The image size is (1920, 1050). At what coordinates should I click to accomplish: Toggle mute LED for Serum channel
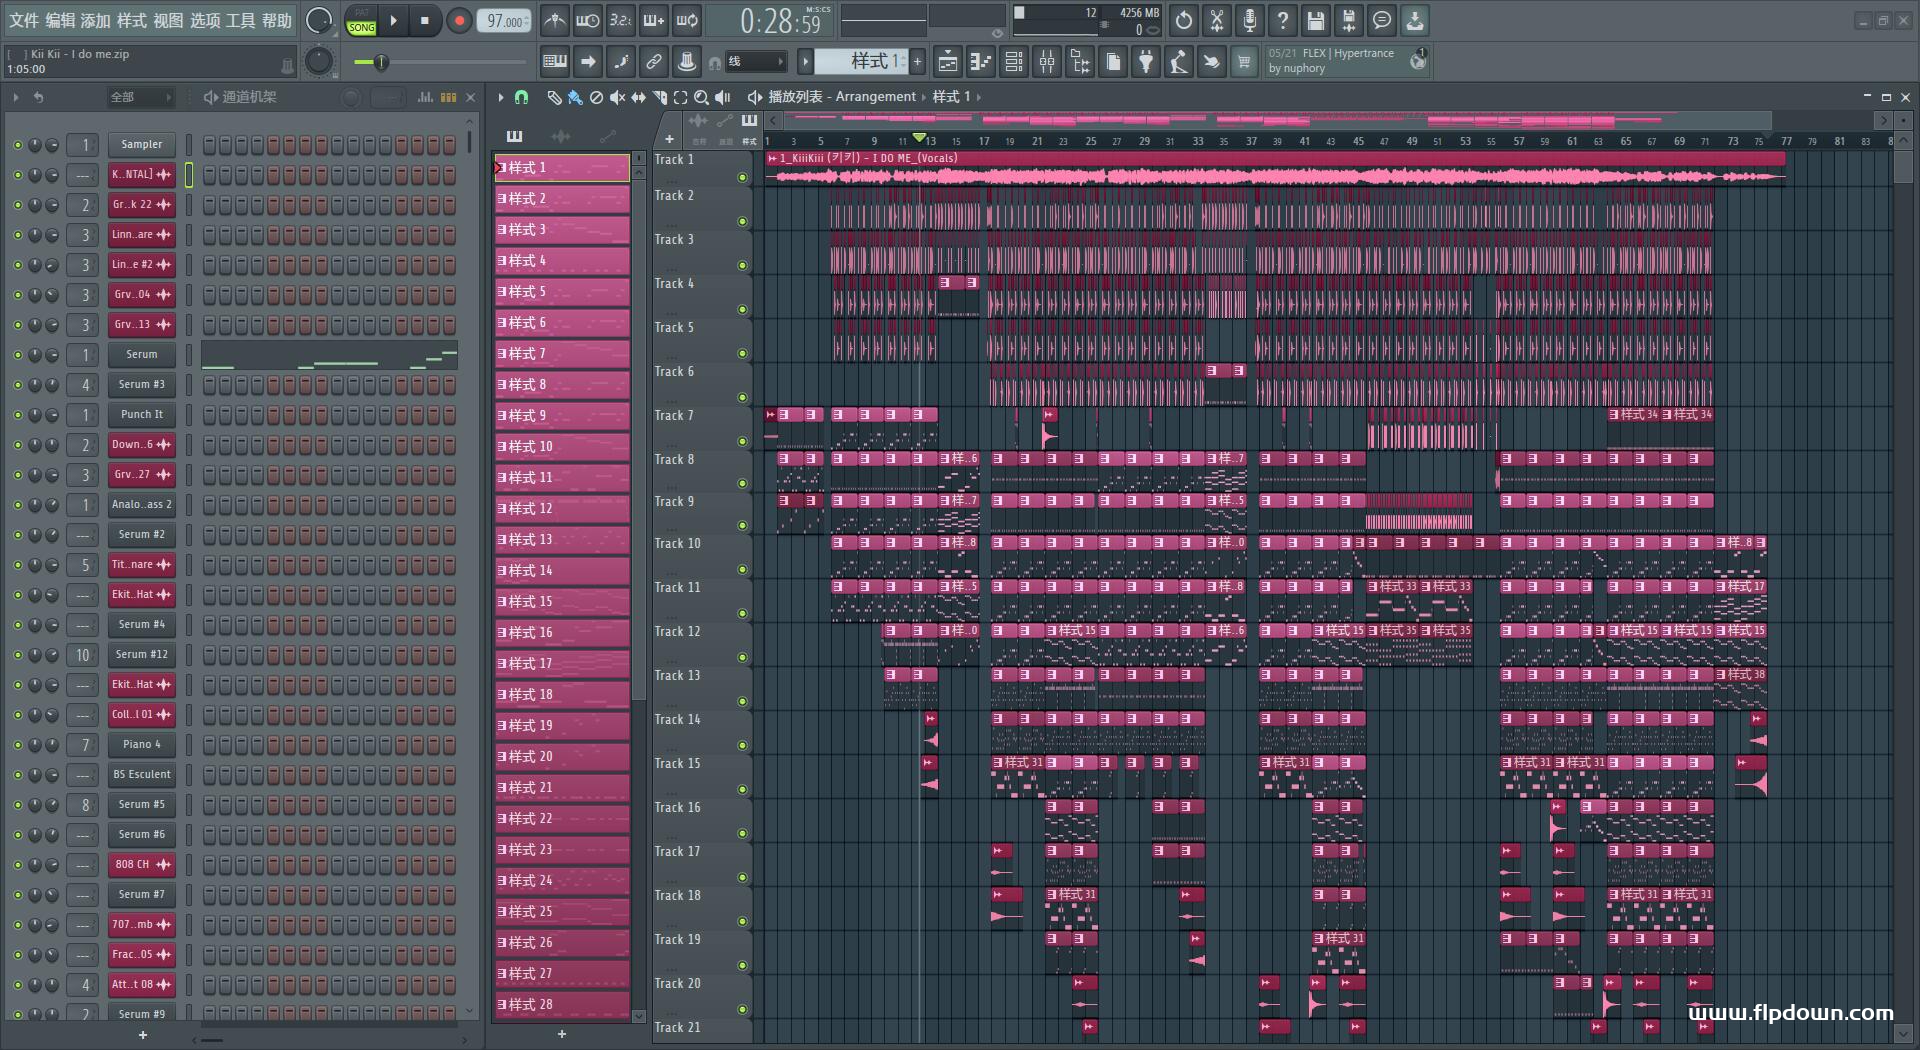pyautogui.click(x=17, y=355)
